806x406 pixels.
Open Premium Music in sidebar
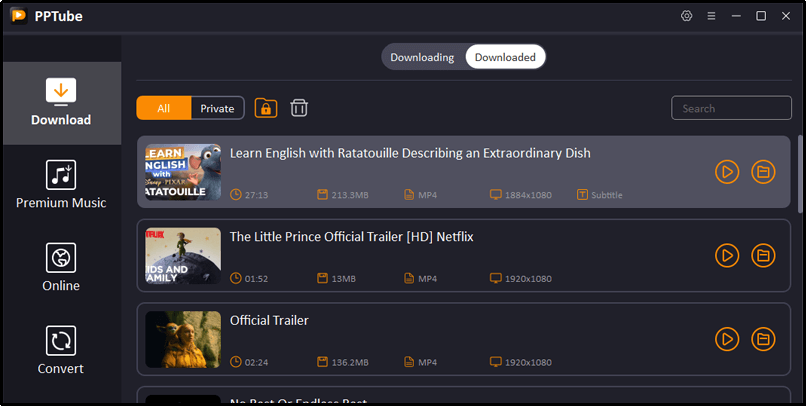click(61, 185)
